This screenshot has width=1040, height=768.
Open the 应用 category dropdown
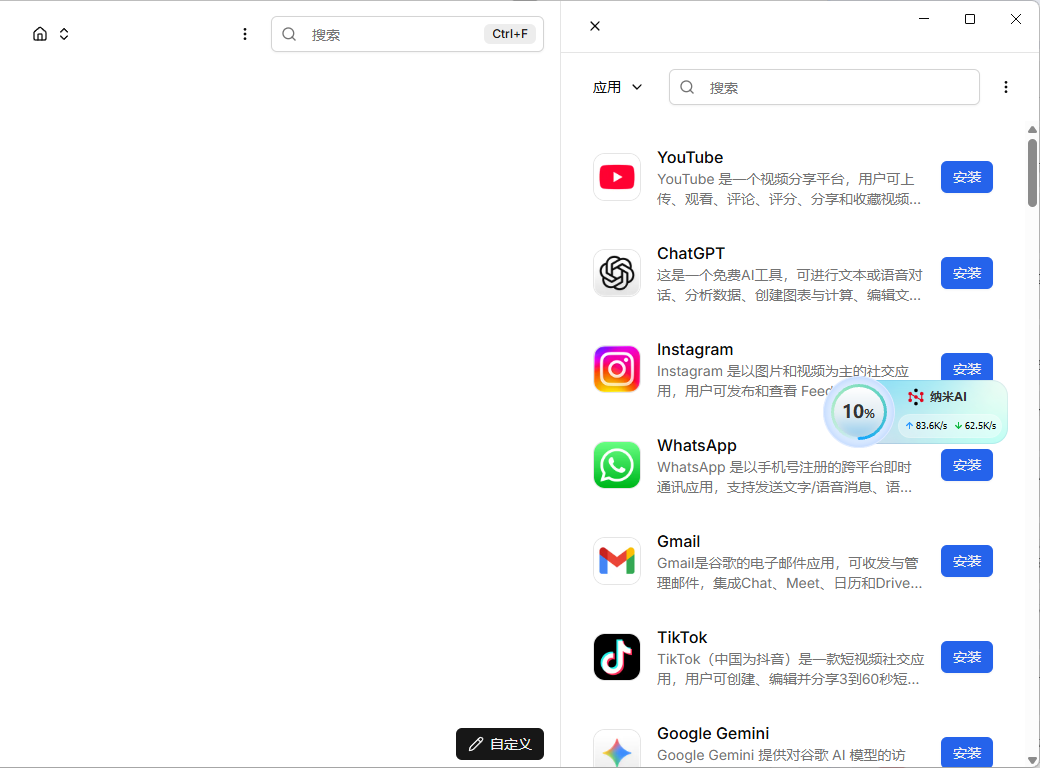click(617, 87)
